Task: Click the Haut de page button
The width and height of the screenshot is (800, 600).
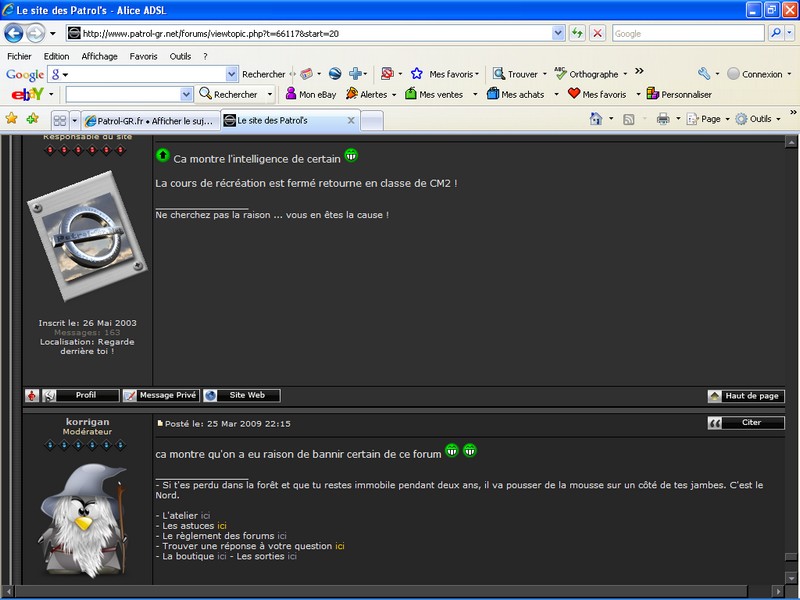Action: pyautogui.click(x=746, y=396)
